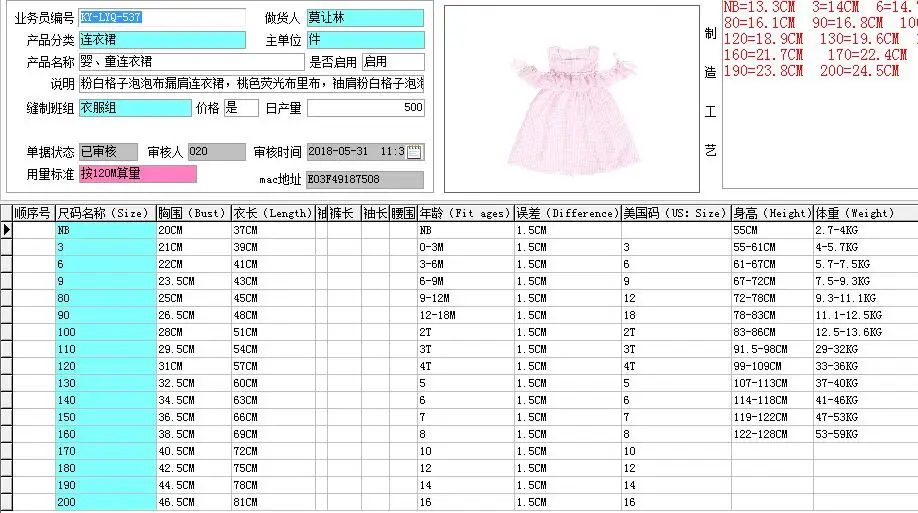Click length cell 37CM
918x513 pixels.
(x=273, y=230)
